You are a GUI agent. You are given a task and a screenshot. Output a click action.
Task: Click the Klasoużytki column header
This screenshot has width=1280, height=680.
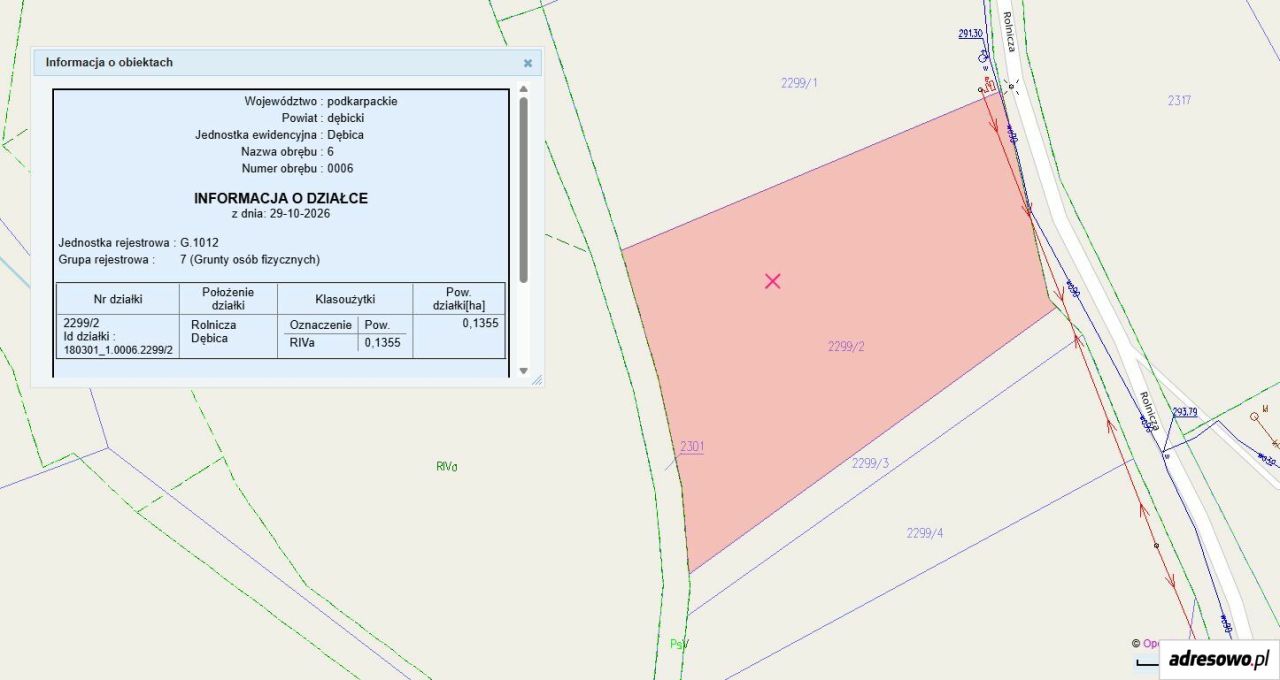(x=345, y=299)
